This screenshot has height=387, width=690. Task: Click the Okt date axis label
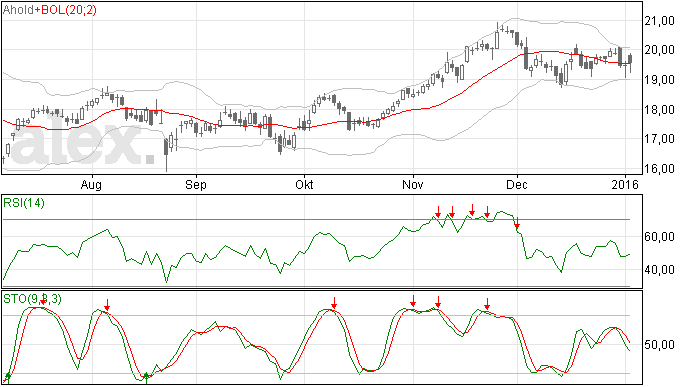tap(304, 184)
